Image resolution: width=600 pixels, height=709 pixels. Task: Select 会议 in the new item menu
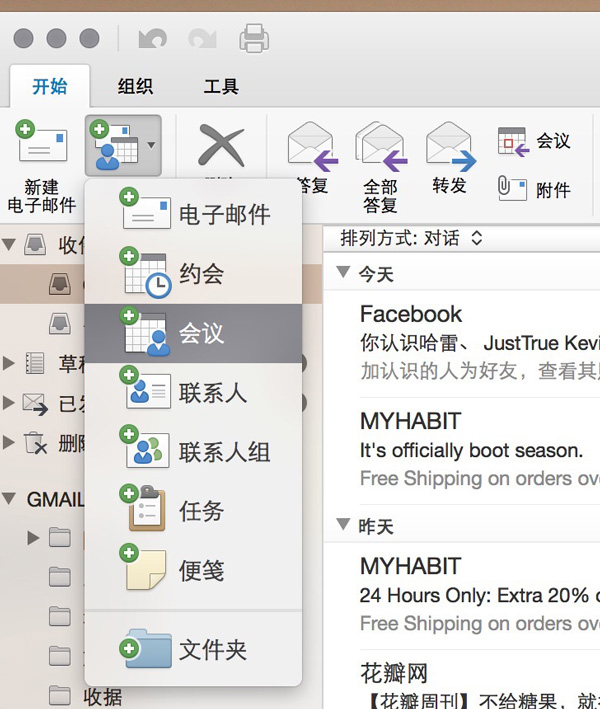pyautogui.click(x=193, y=333)
